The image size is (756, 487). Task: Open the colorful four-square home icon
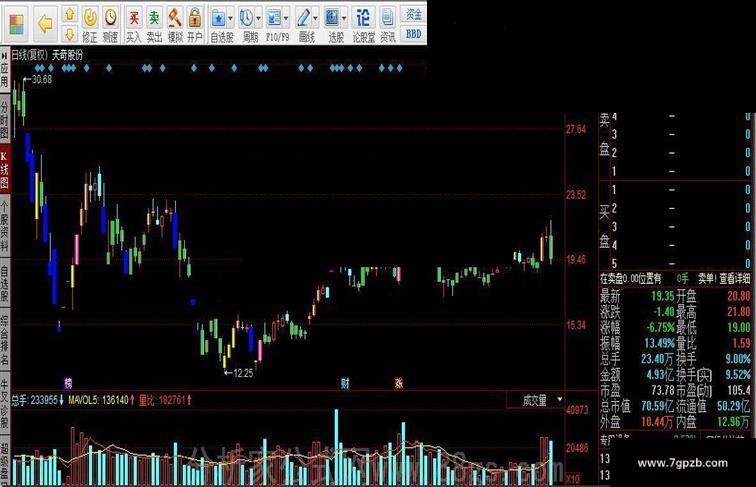click(x=16, y=25)
